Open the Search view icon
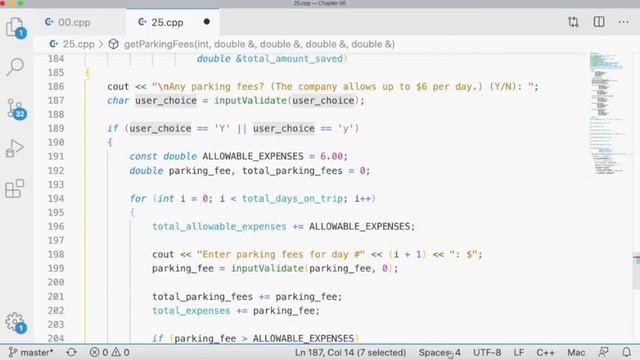The width and height of the screenshot is (640, 360). point(16,67)
